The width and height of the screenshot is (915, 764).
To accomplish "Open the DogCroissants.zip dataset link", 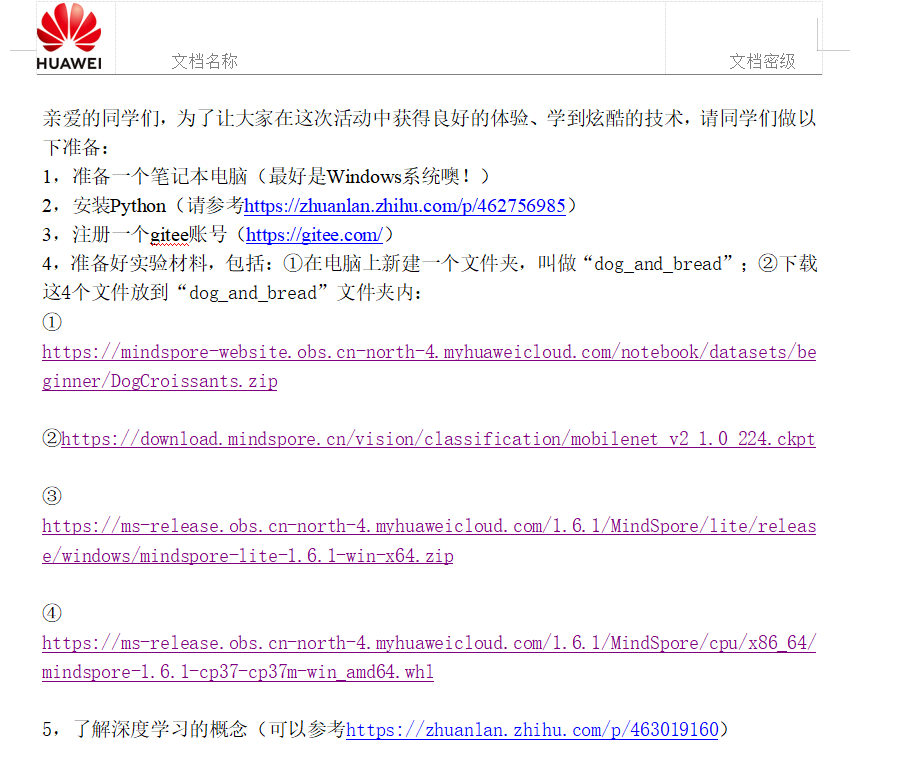I will [429, 367].
